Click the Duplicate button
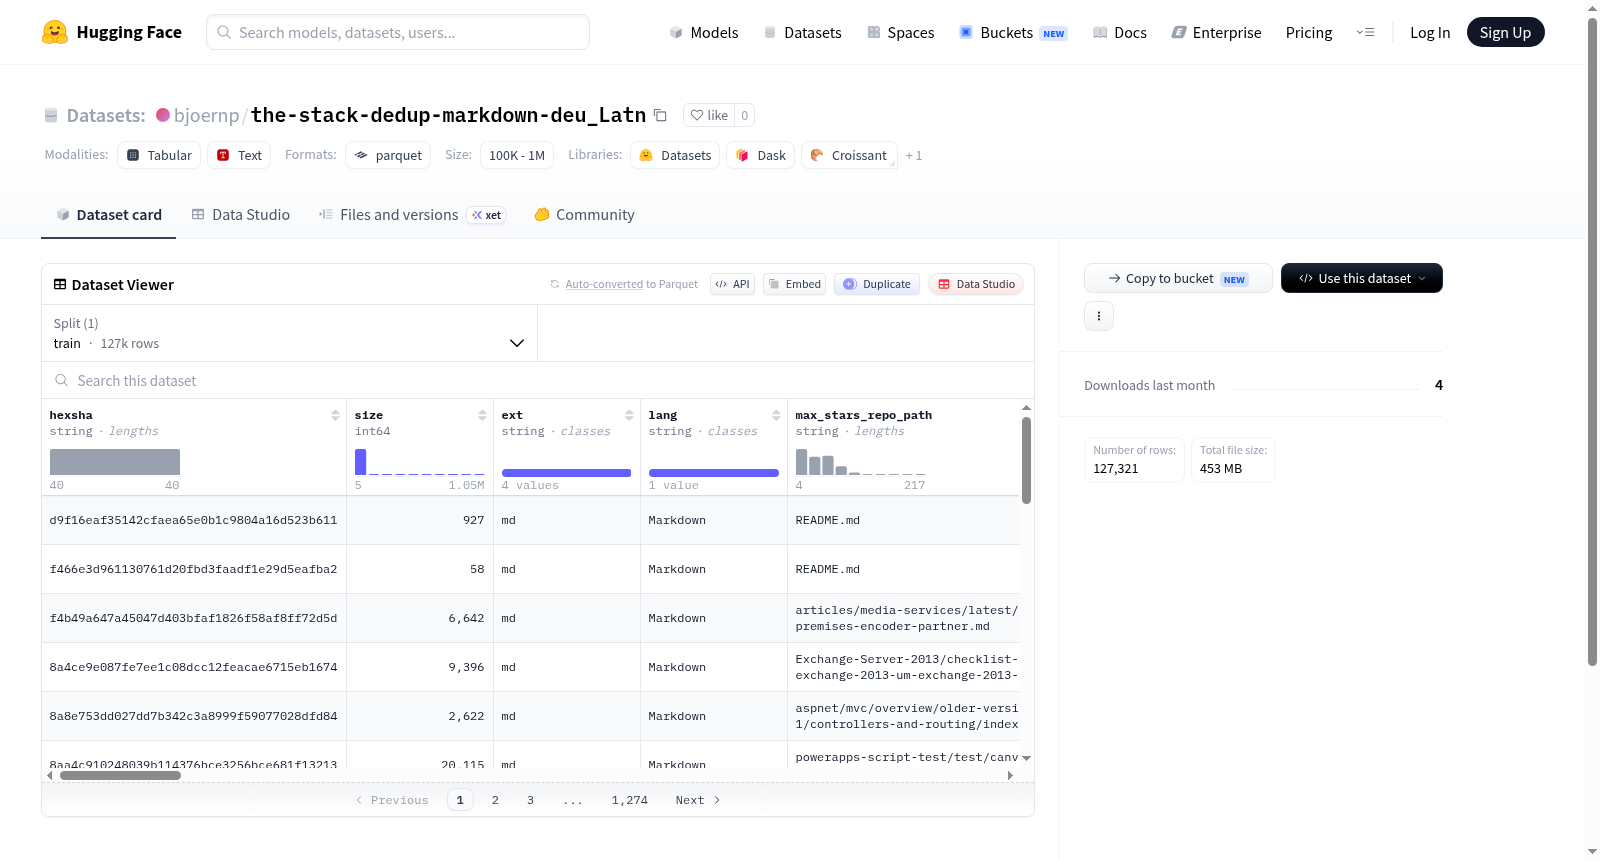1600x861 pixels. (877, 284)
